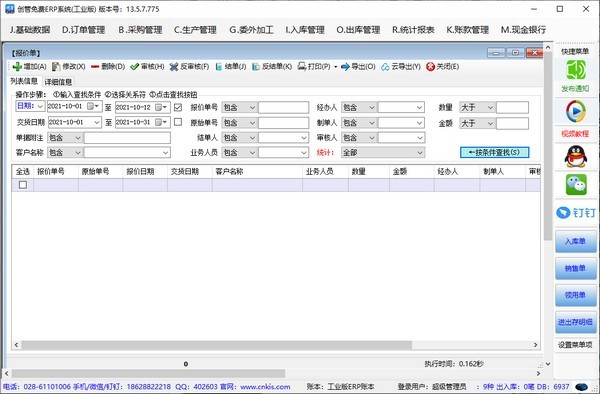Viewport: 600px width, 394px height.
Task: Click the 领用单 shortcut button
Action: (576, 295)
